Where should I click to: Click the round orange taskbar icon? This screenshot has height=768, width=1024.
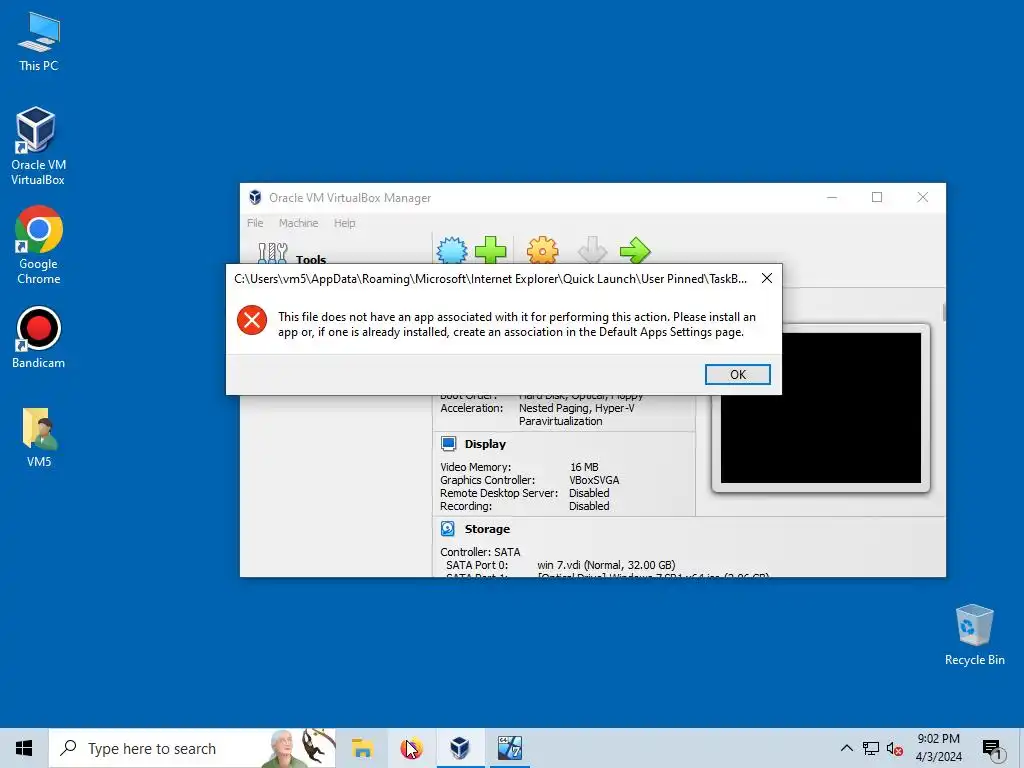point(411,748)
